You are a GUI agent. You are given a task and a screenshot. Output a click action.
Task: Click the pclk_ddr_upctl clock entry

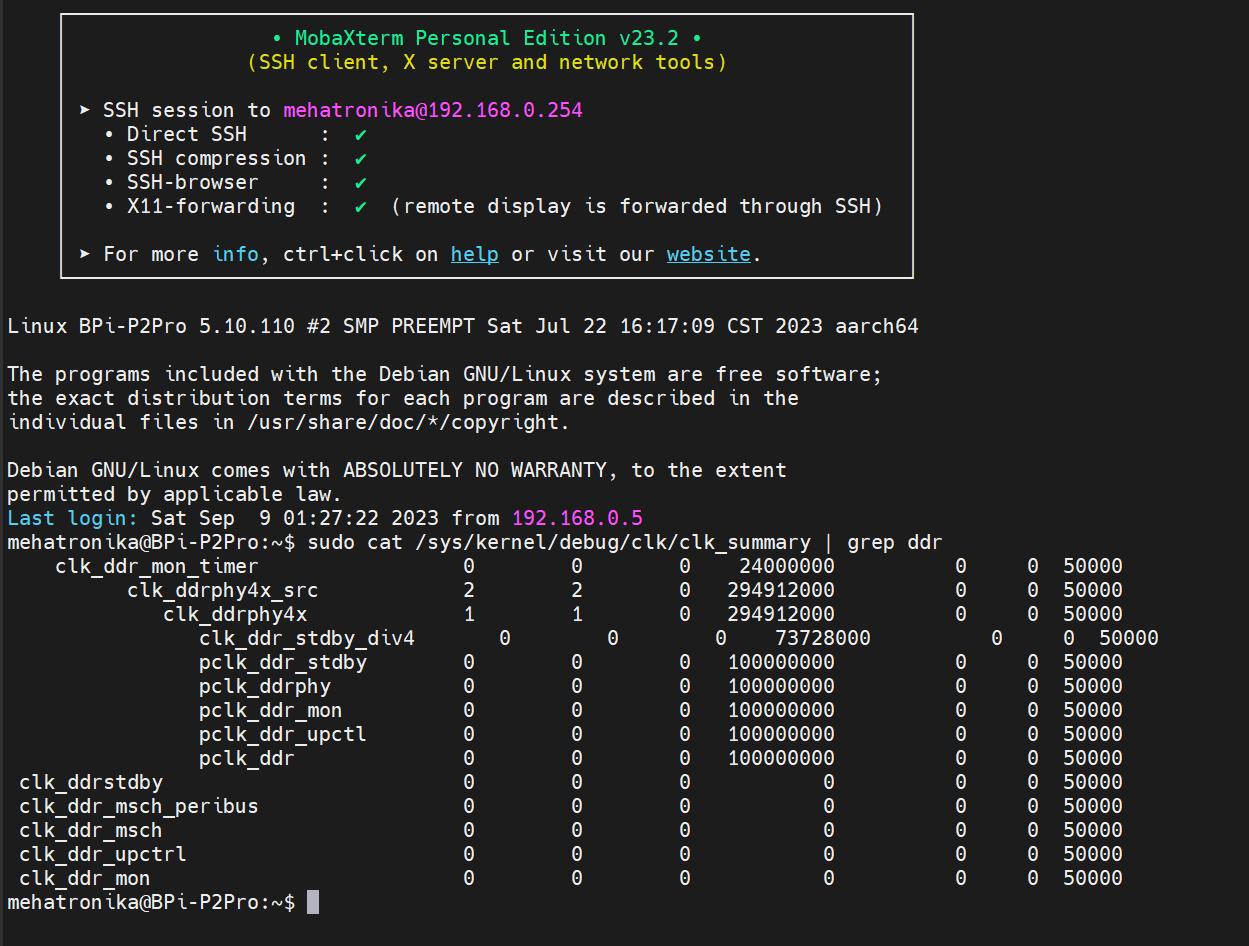pyautogui.click(x=282, y=734)
